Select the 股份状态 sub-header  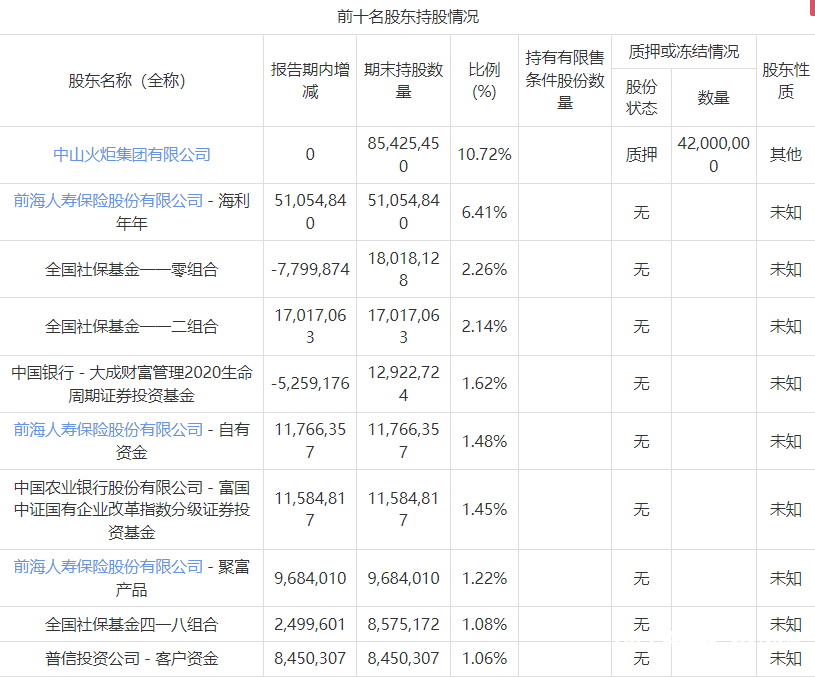(x=641, y=97)
